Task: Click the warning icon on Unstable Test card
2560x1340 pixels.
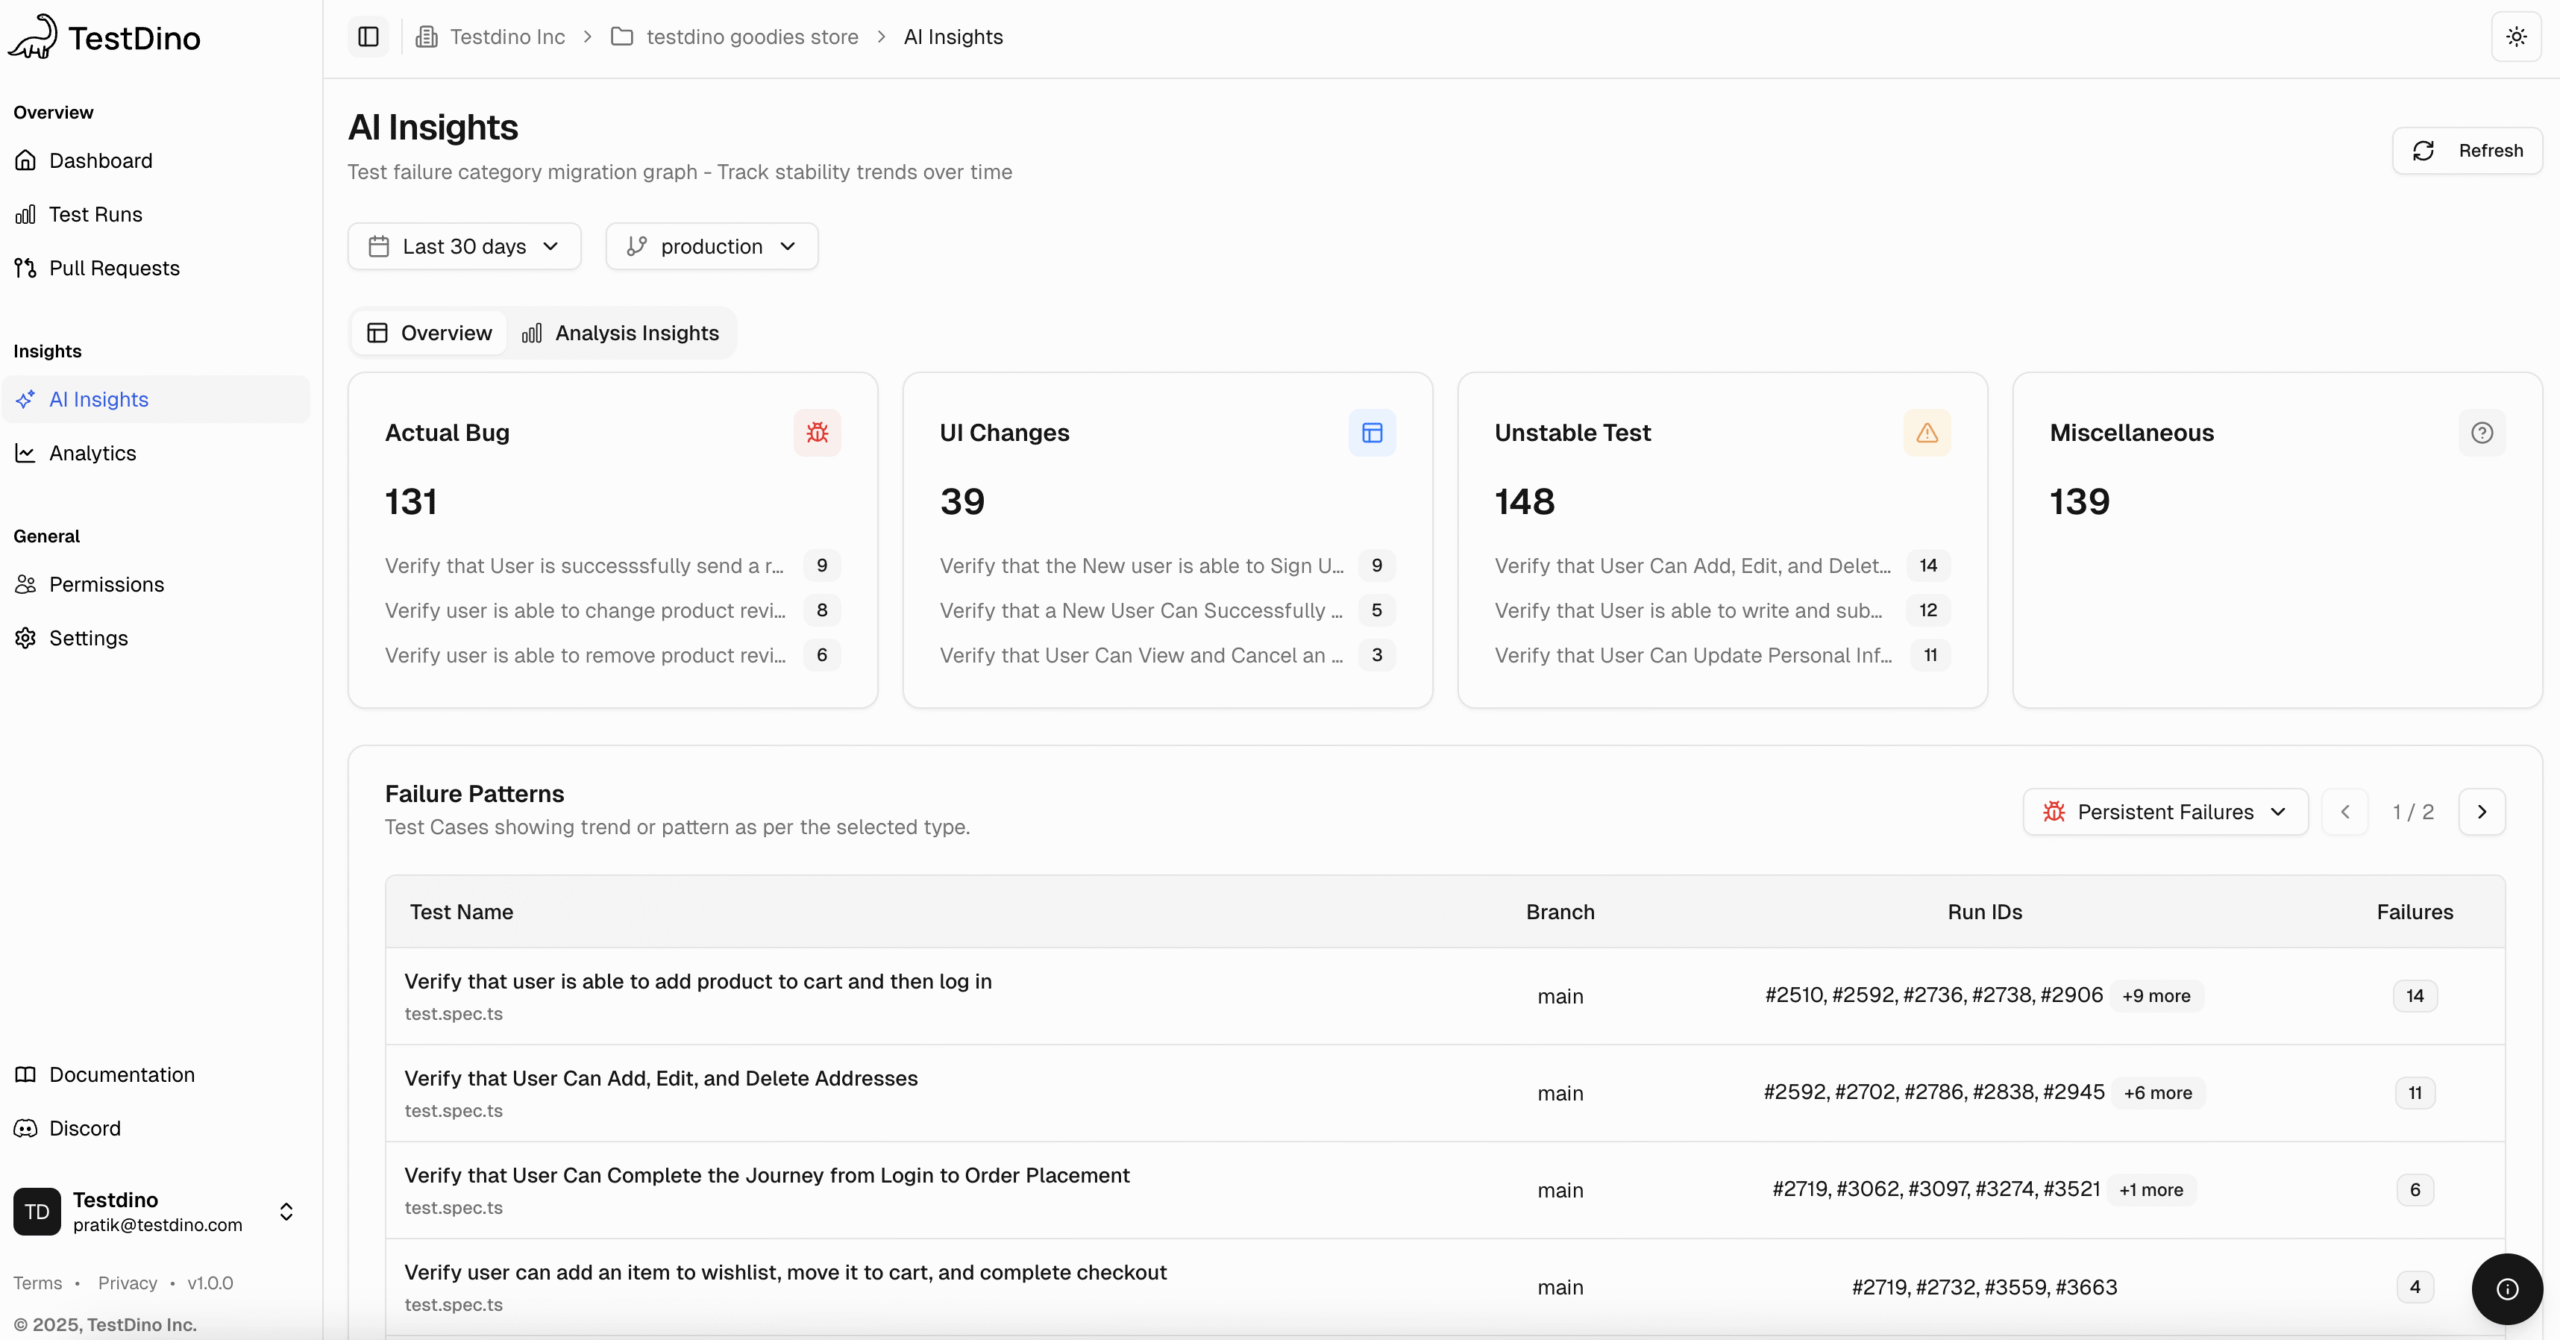Action: 1926,432
